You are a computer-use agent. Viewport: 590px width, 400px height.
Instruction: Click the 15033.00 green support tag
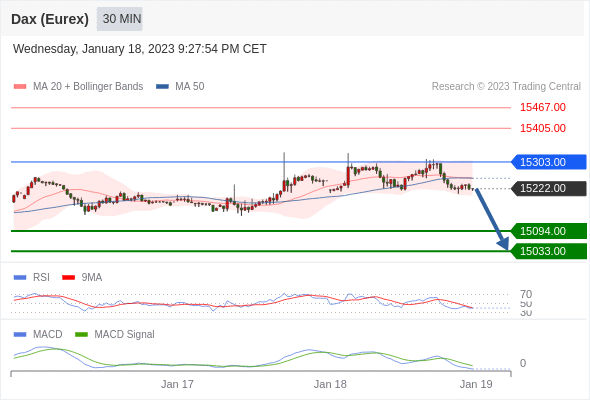(549, 251)
